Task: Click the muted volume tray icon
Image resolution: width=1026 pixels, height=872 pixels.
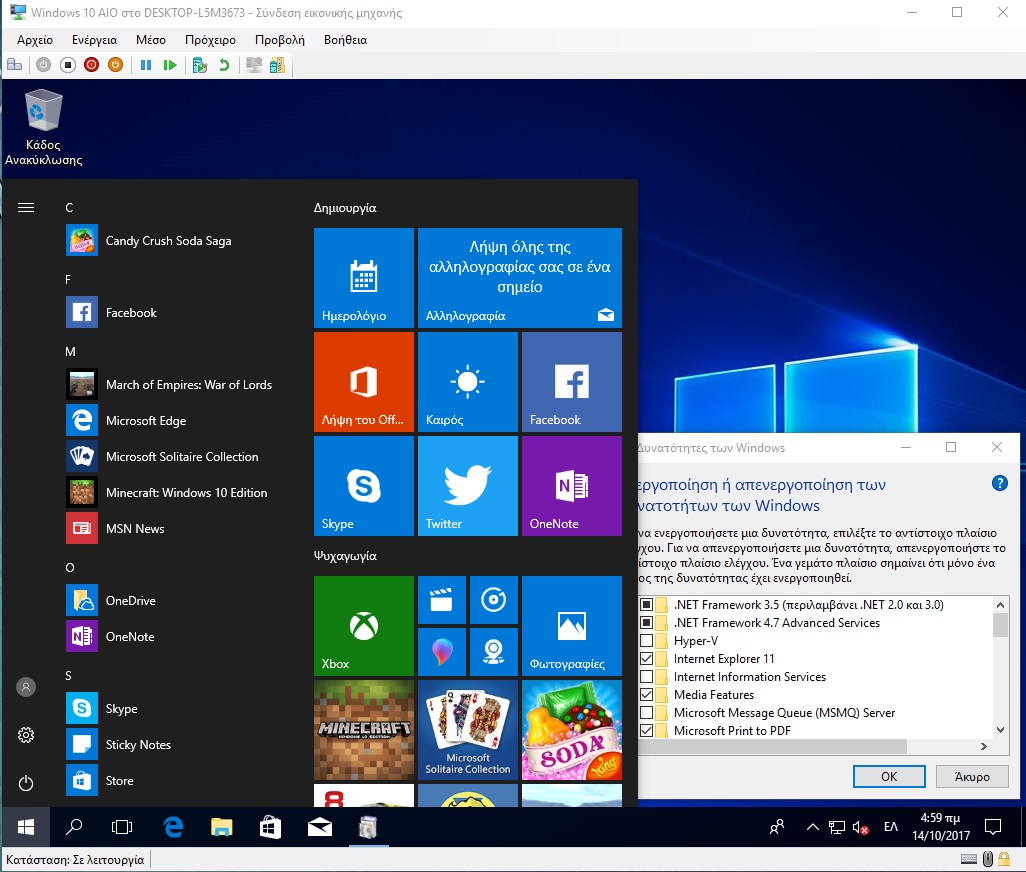Action: (x=860, y=828)
